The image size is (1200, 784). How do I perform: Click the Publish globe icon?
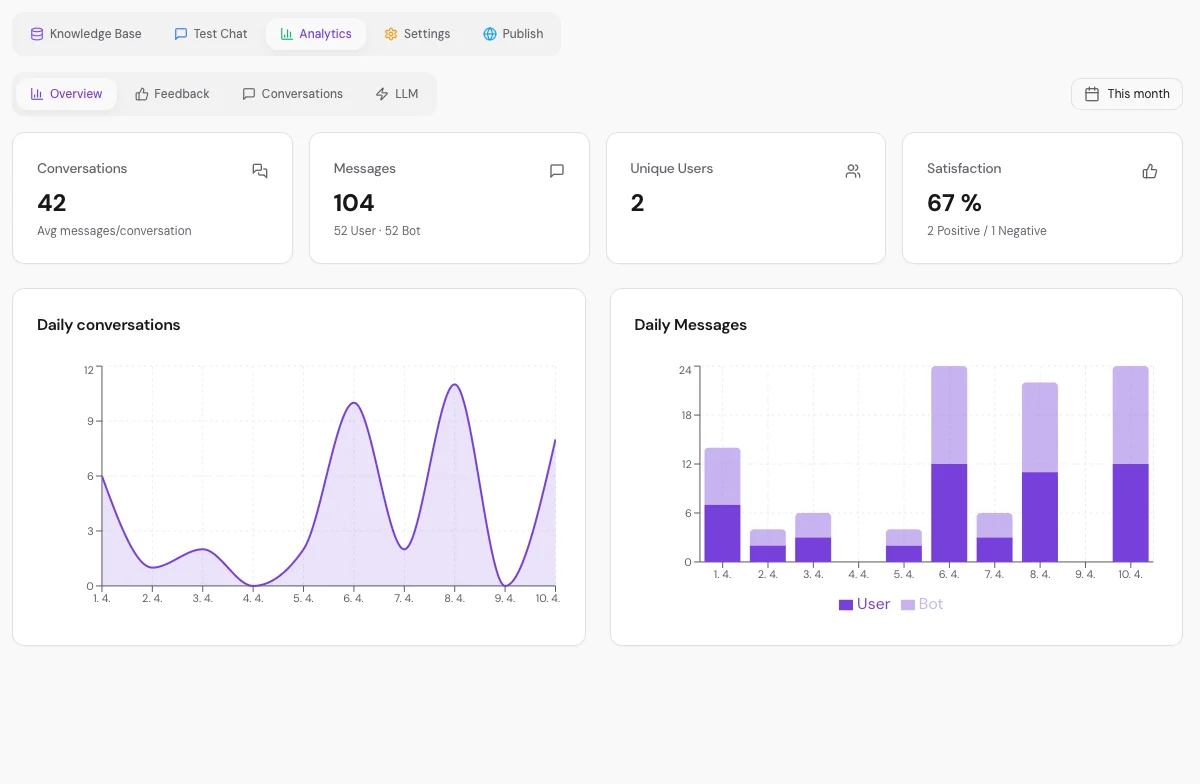point(490,34)
